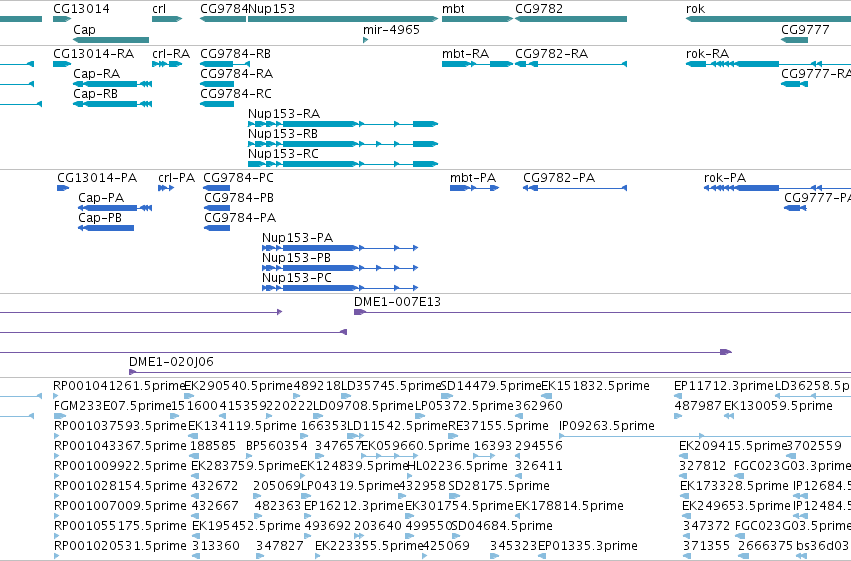
Task: Select transcript crl-RA
Action: pos(171,54)
